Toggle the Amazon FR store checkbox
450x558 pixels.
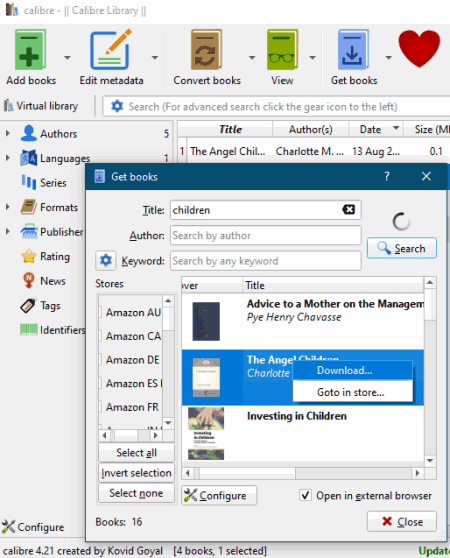100,407
